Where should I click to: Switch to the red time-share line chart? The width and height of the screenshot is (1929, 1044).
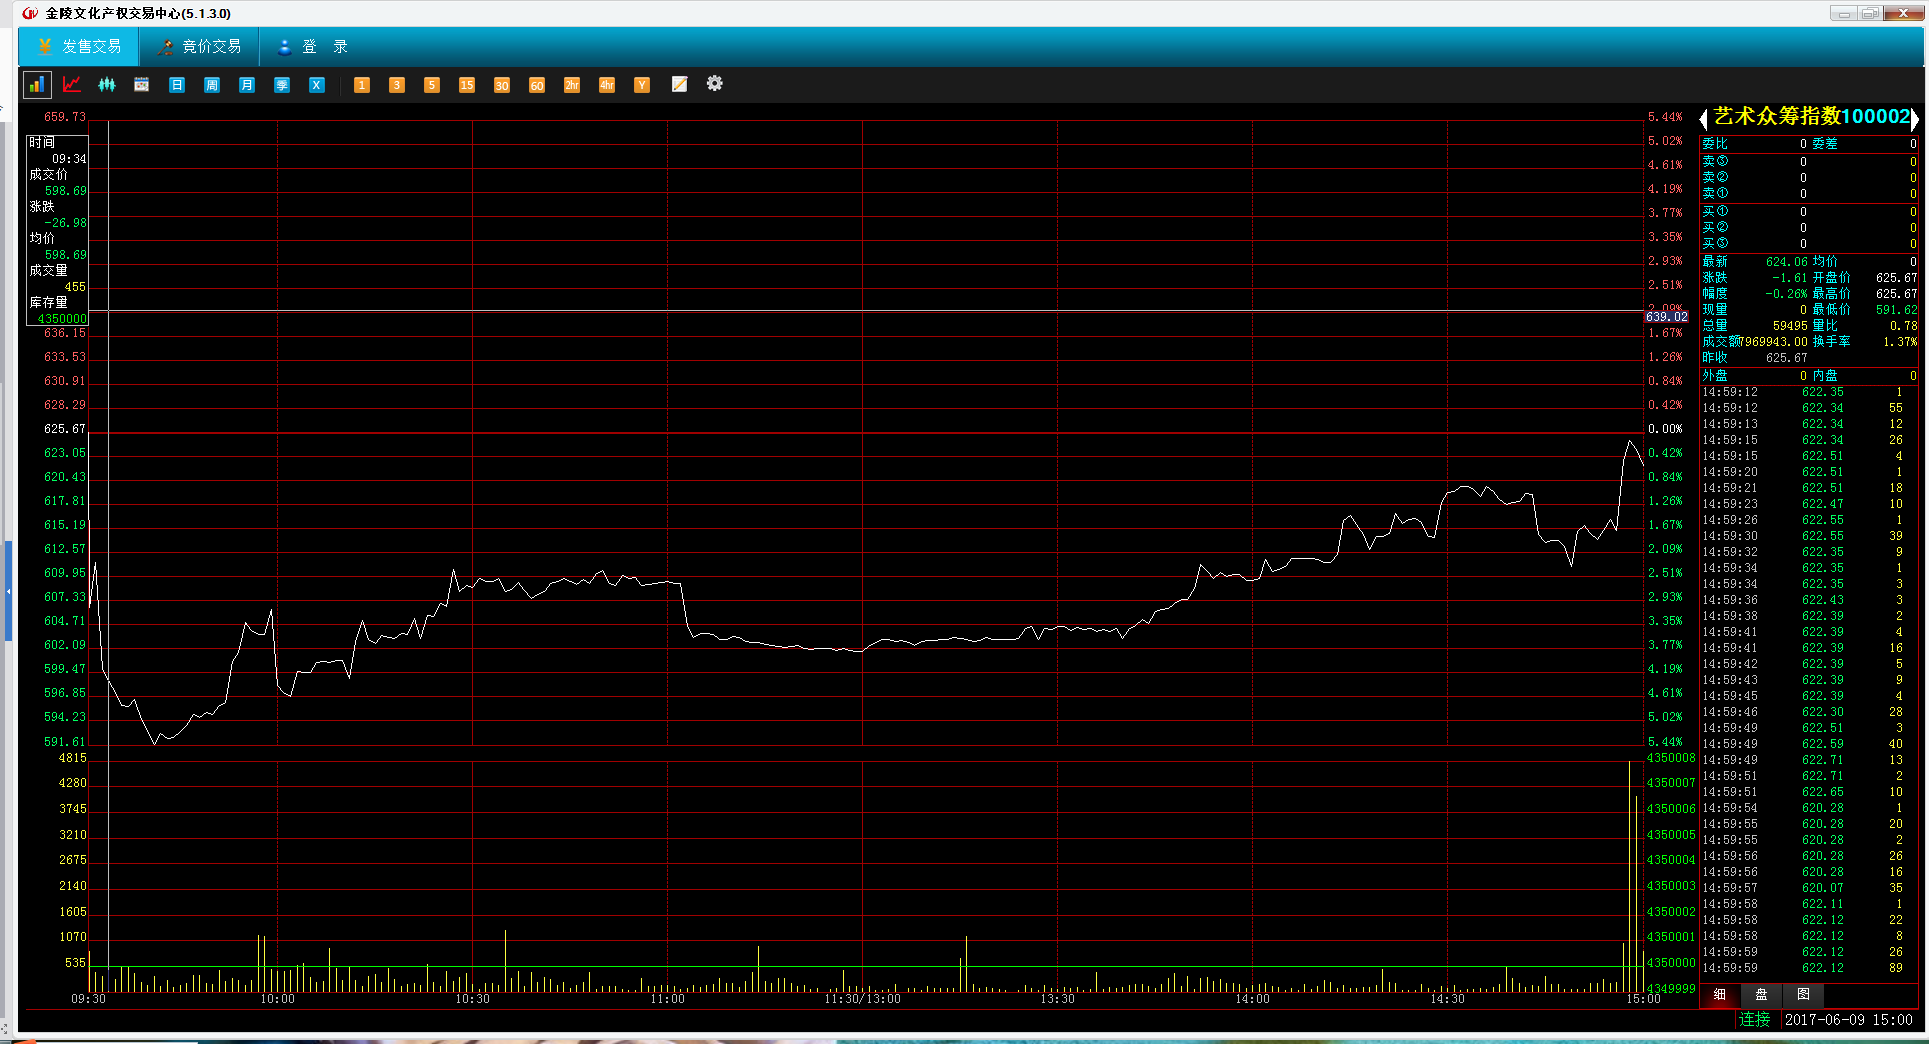(72, 85)
